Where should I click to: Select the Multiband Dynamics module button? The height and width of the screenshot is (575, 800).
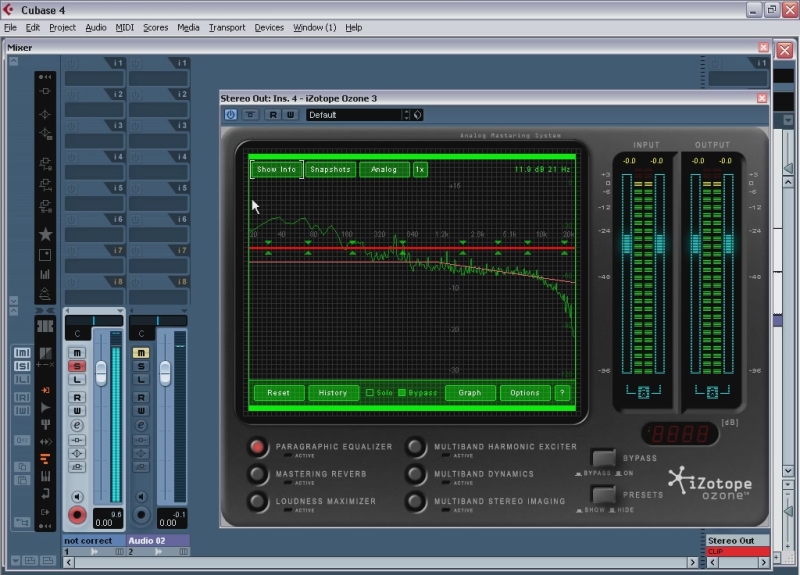point(415,474)
